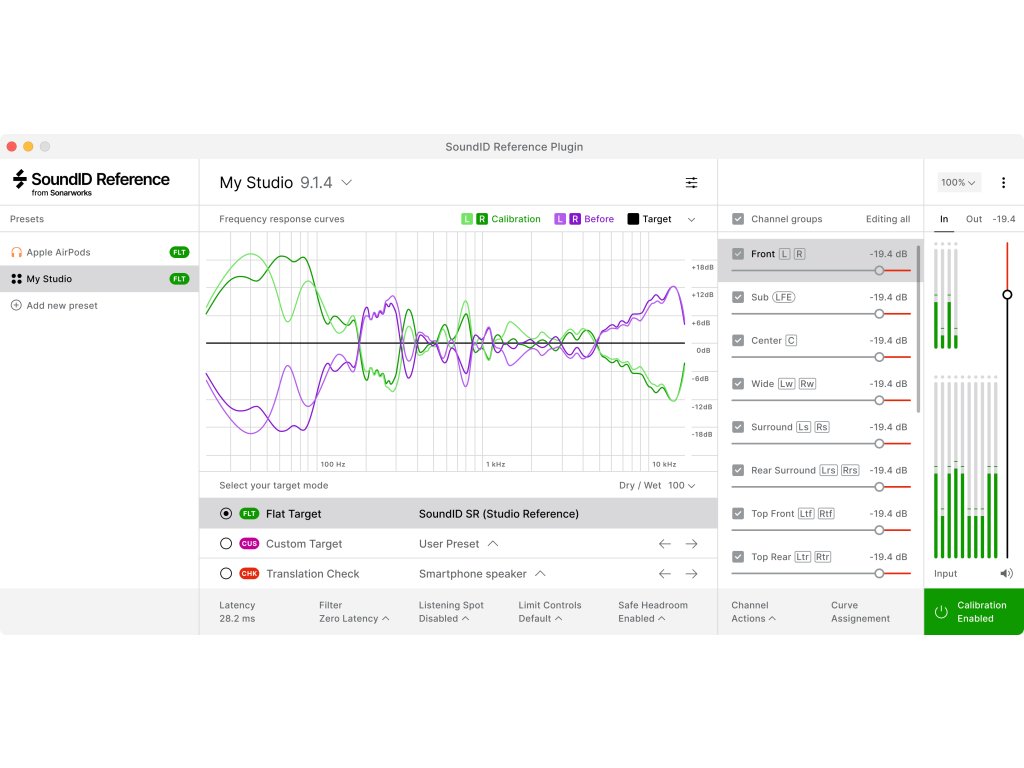Switch to the In meter tab
Image resolution: width=1024 pixels, height=768 pixels.
point(944,219)
